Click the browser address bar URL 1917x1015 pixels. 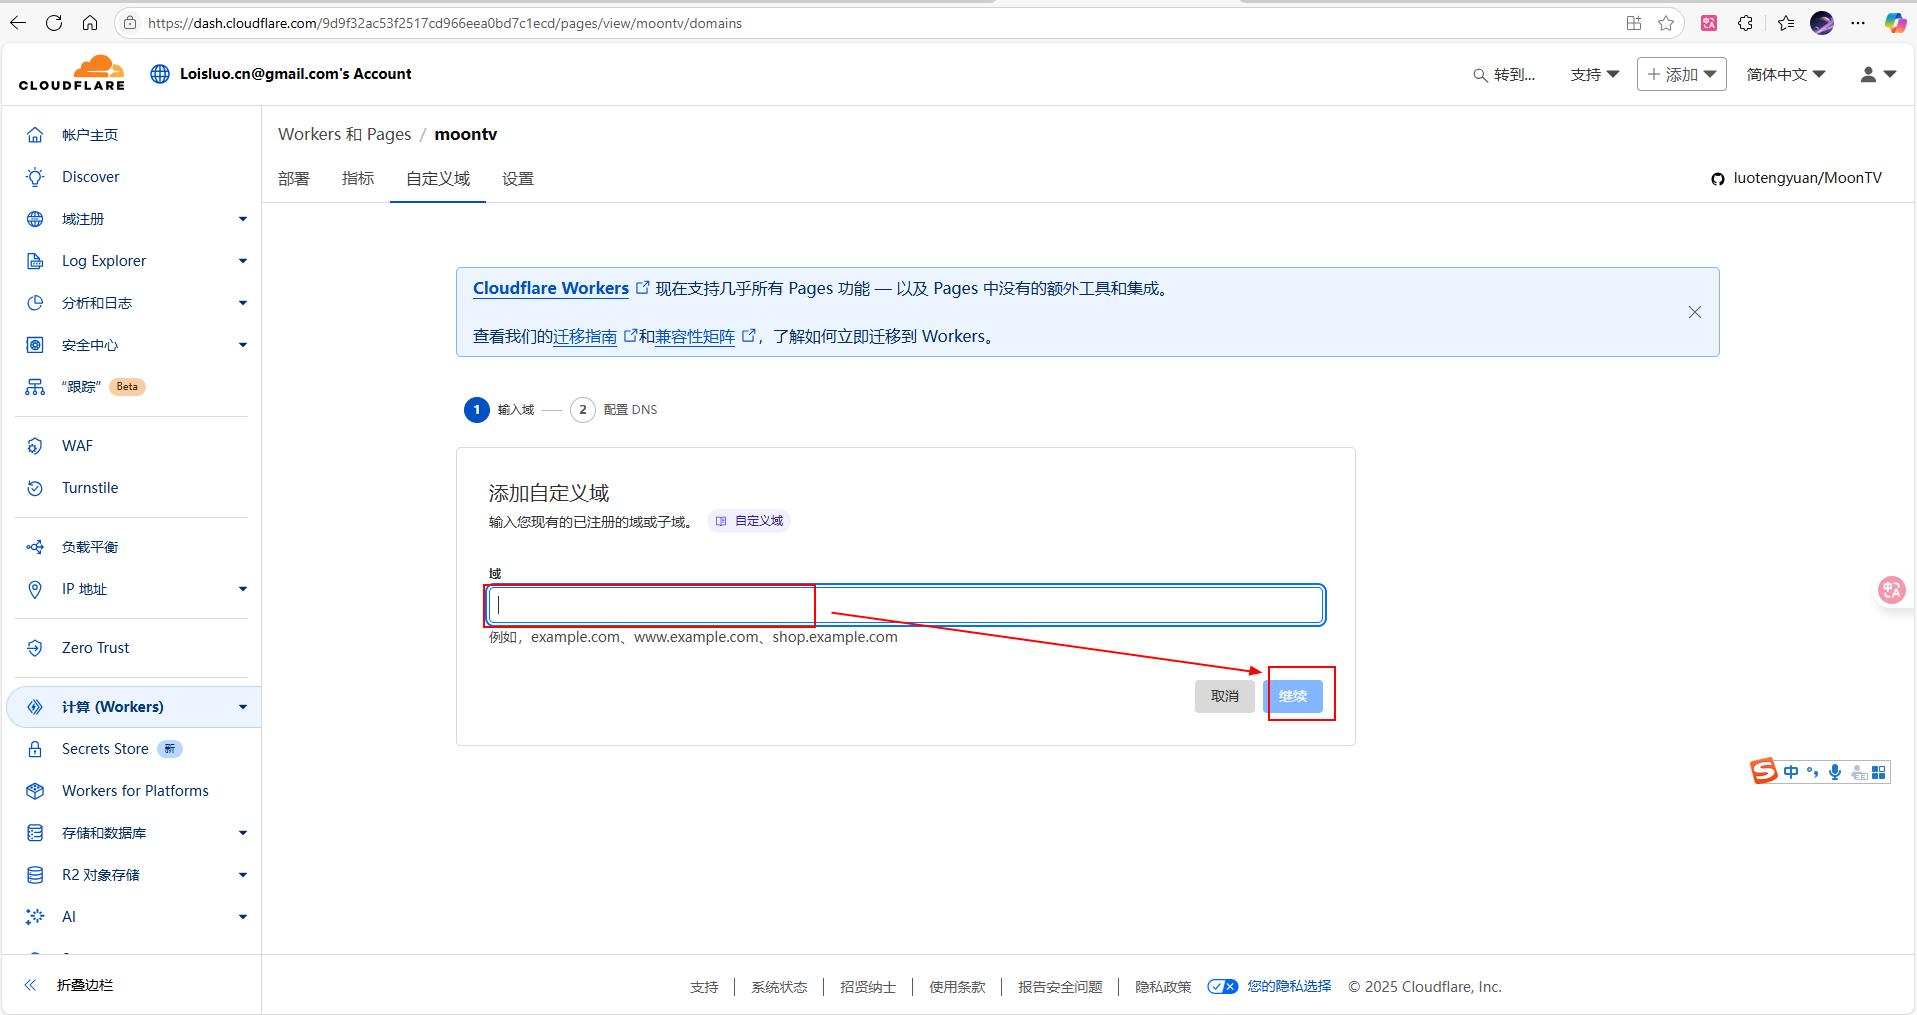445,23
